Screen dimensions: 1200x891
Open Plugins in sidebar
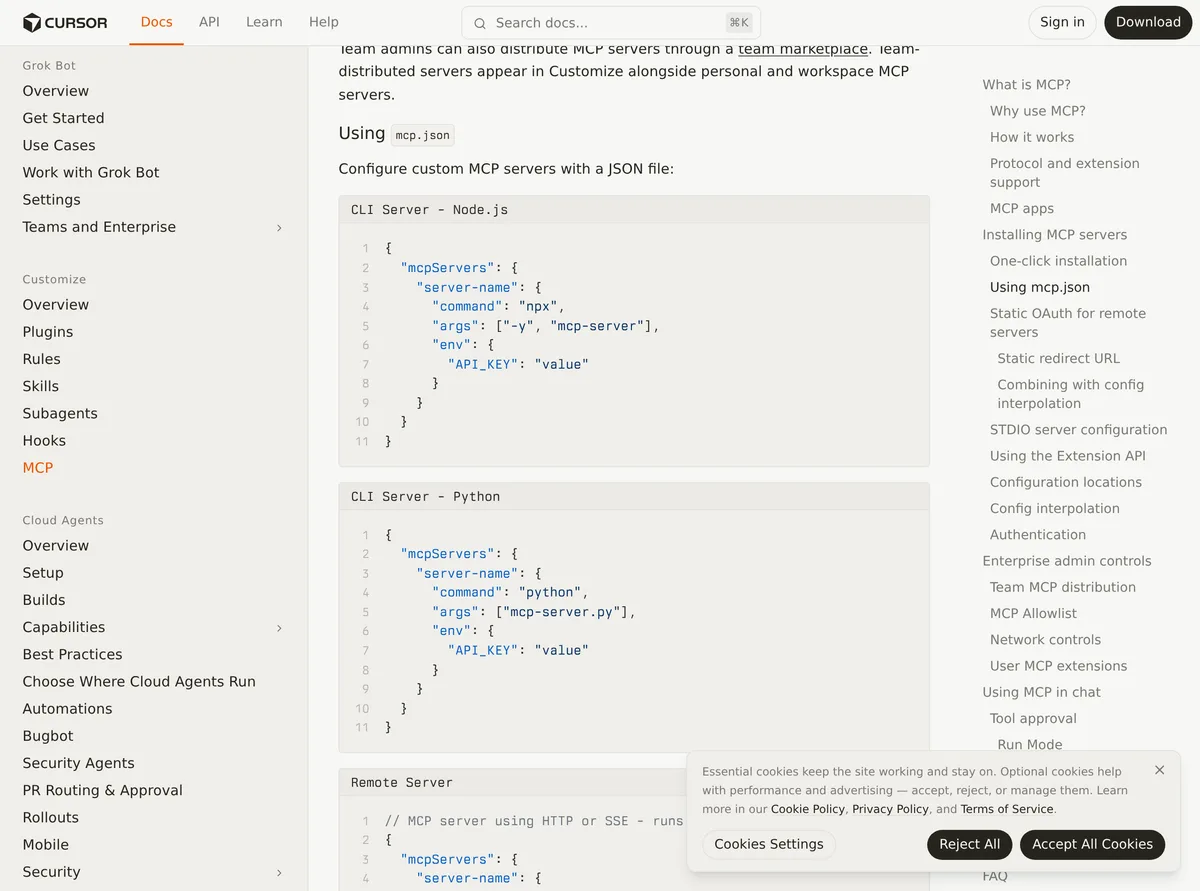(x=48, y=332)
